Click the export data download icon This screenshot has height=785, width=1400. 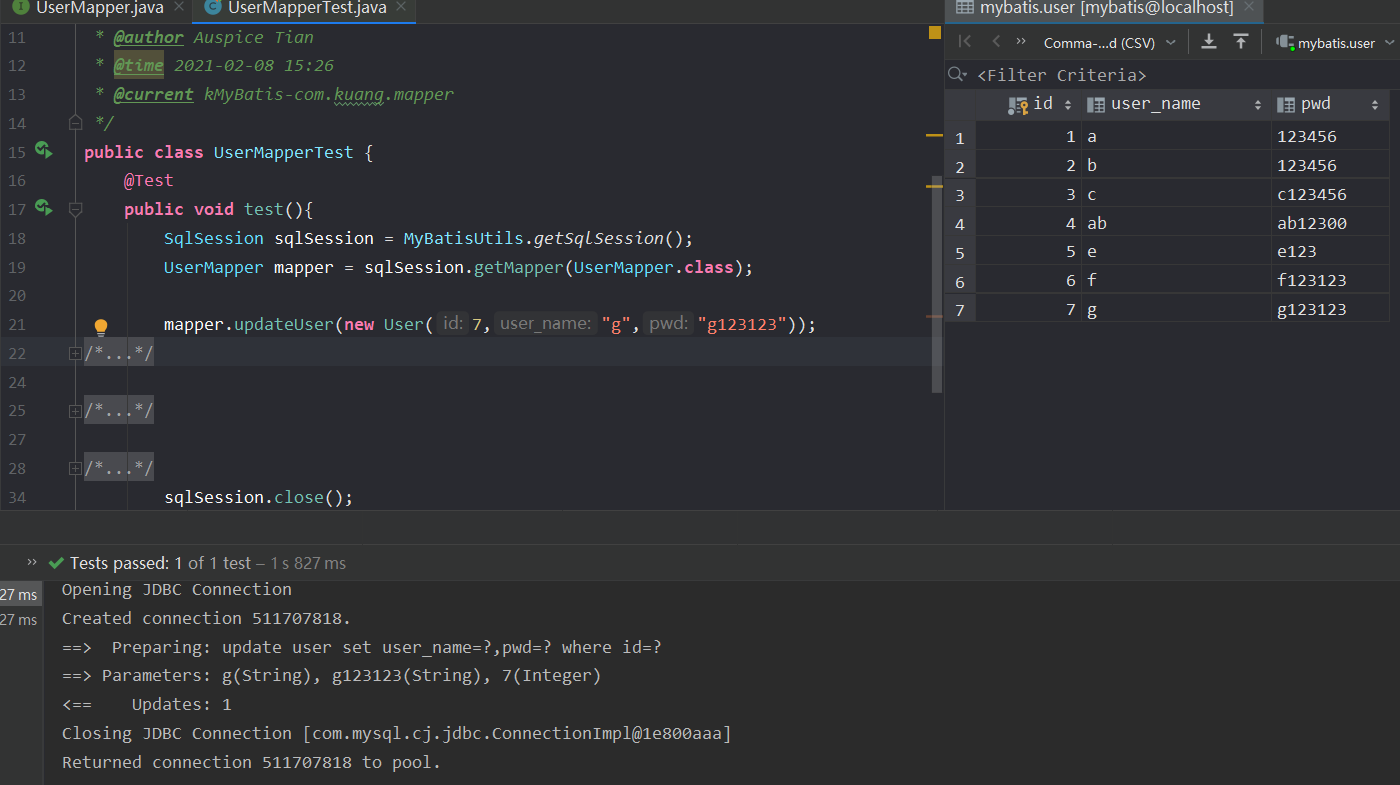point(1208,42)
